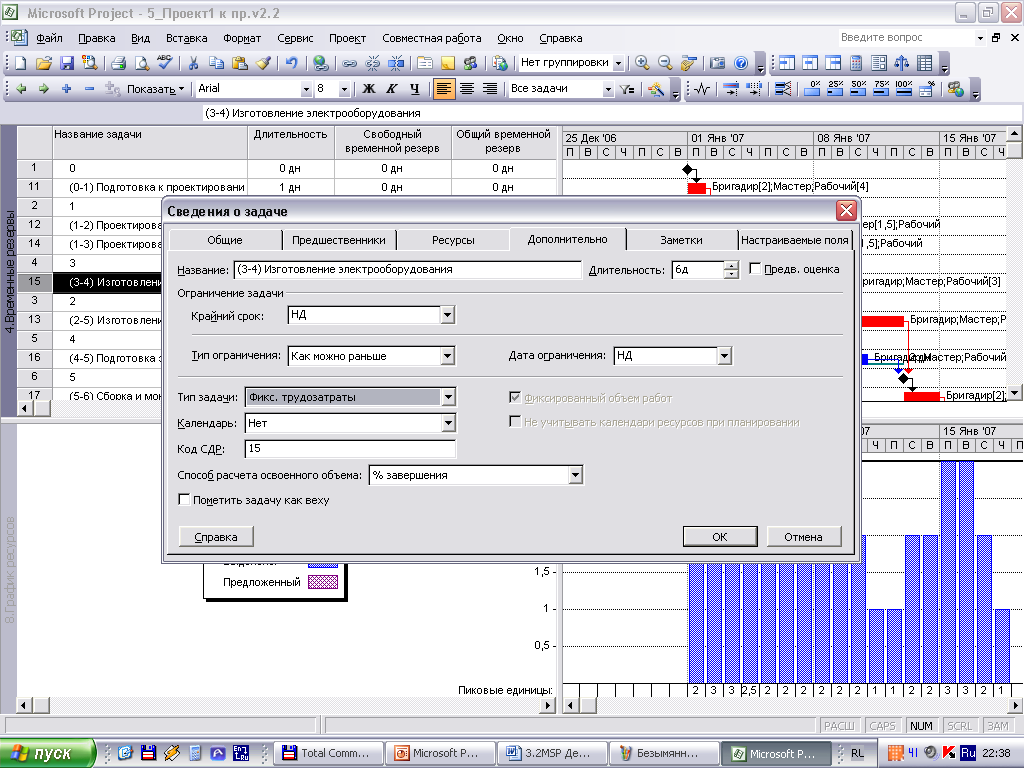Open the resource balance scales icon

pos(902,63)
